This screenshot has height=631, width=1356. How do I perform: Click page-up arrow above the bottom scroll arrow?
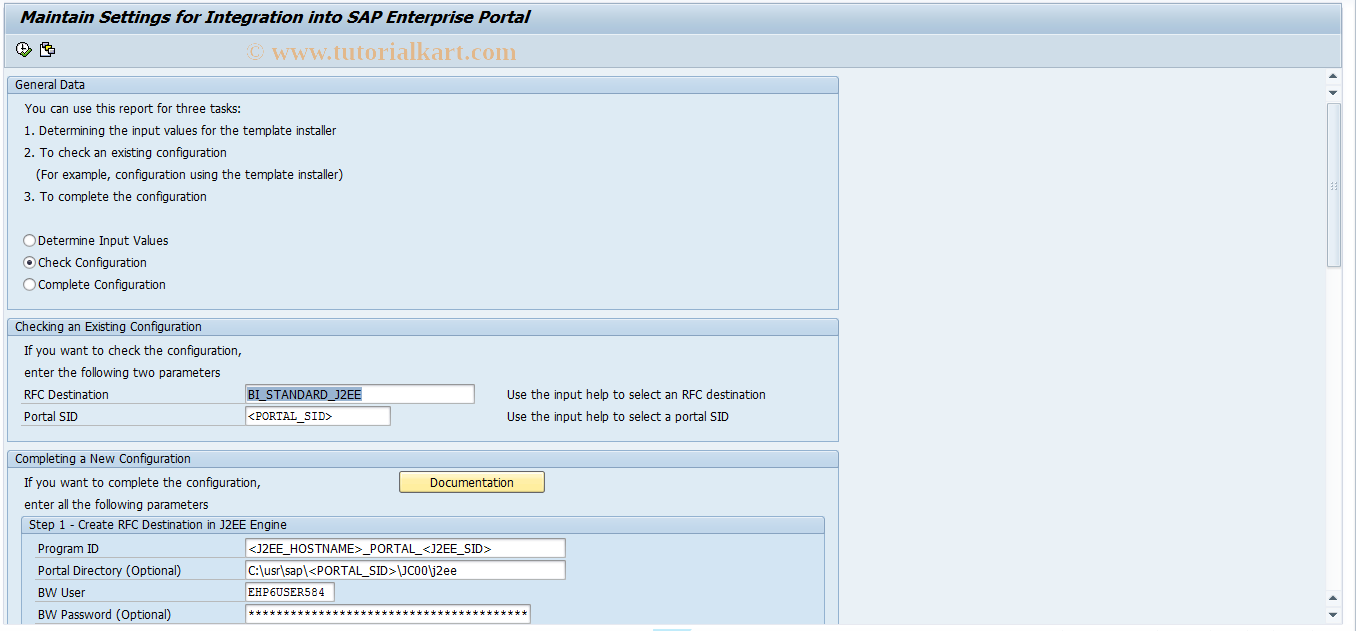point(1333,597)
